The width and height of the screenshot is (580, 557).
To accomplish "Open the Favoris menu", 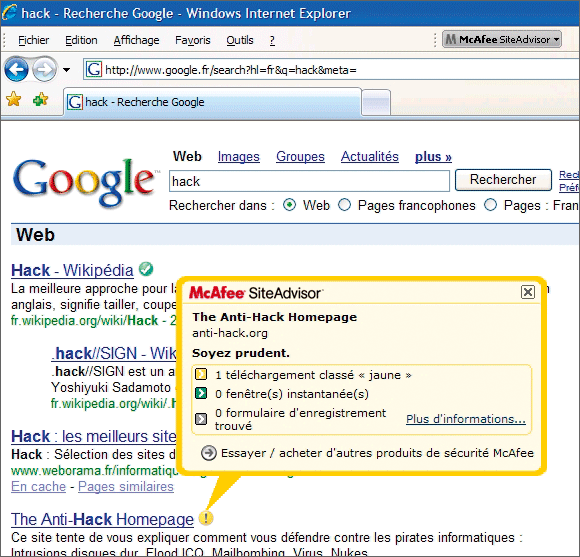I will click(x=193, y=40).
